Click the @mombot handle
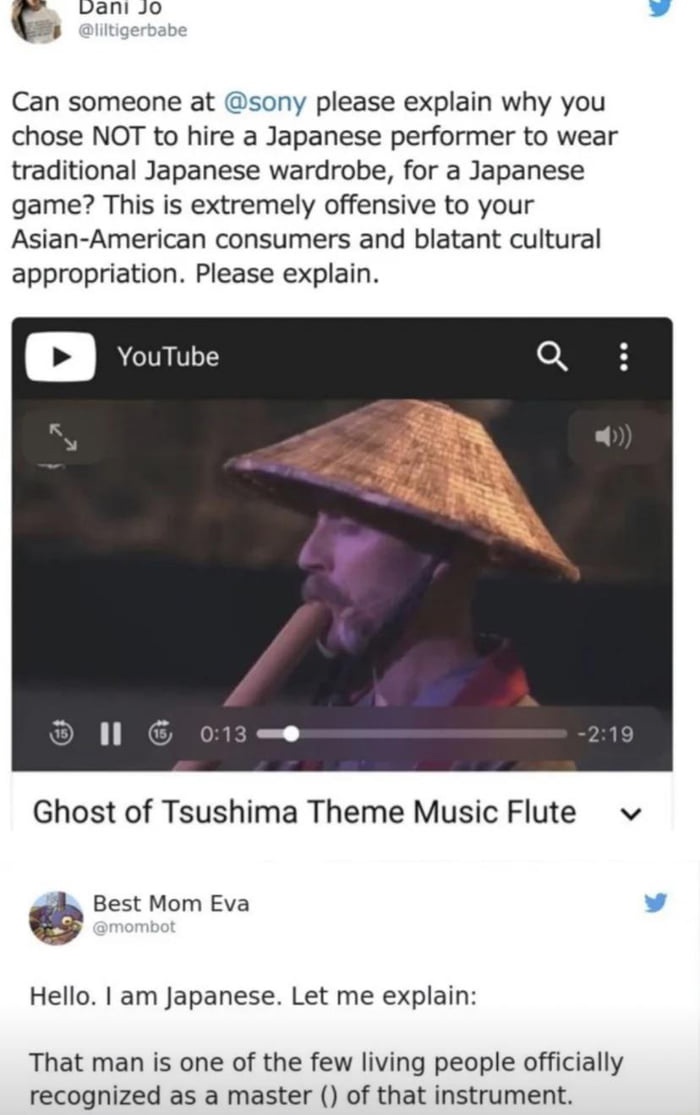The width and height of the screenshot is (700, 1115). pos(134,927)
